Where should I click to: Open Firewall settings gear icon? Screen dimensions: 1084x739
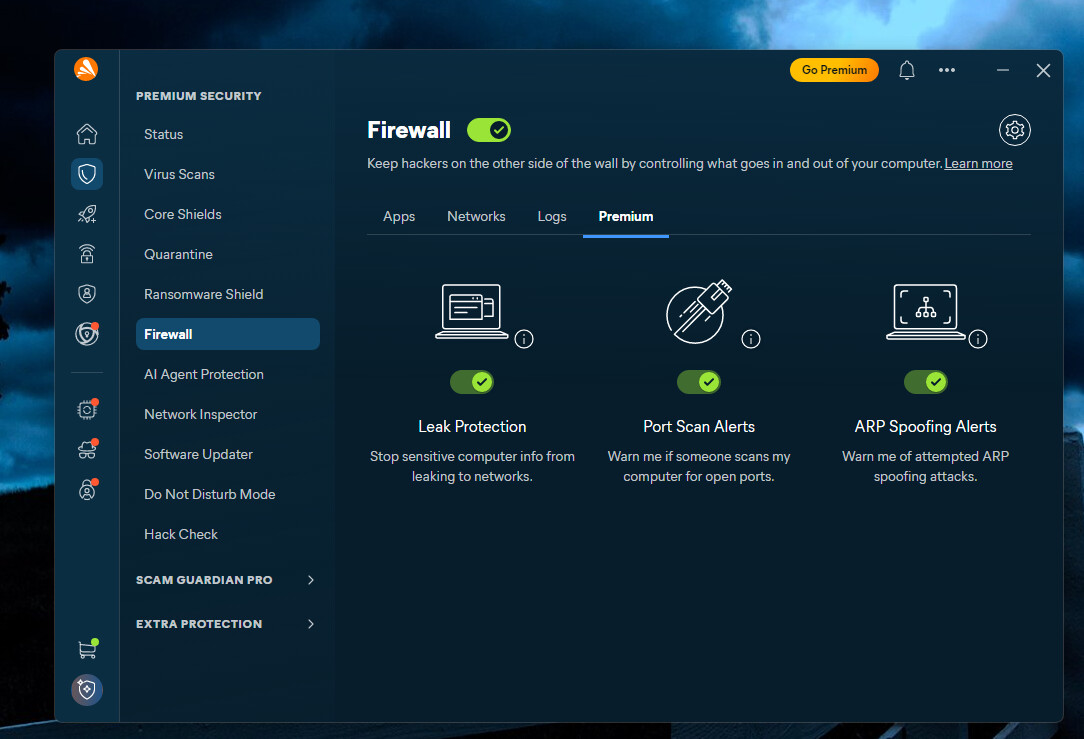point(1014,130)
